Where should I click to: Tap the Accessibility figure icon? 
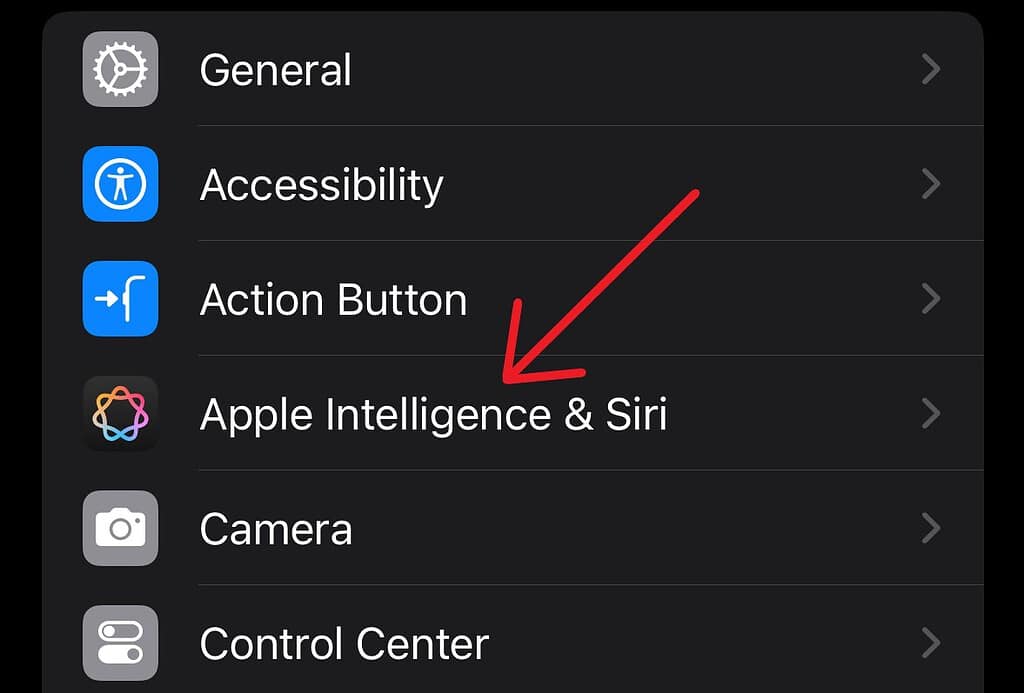120,184
